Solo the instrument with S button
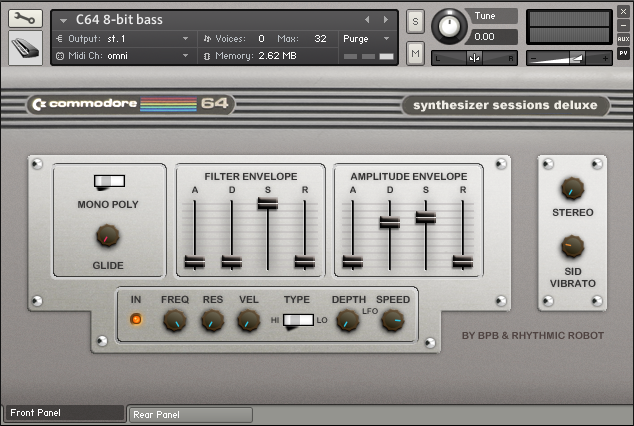This screenshot has width=634, height=426. [x=415, y=22]
